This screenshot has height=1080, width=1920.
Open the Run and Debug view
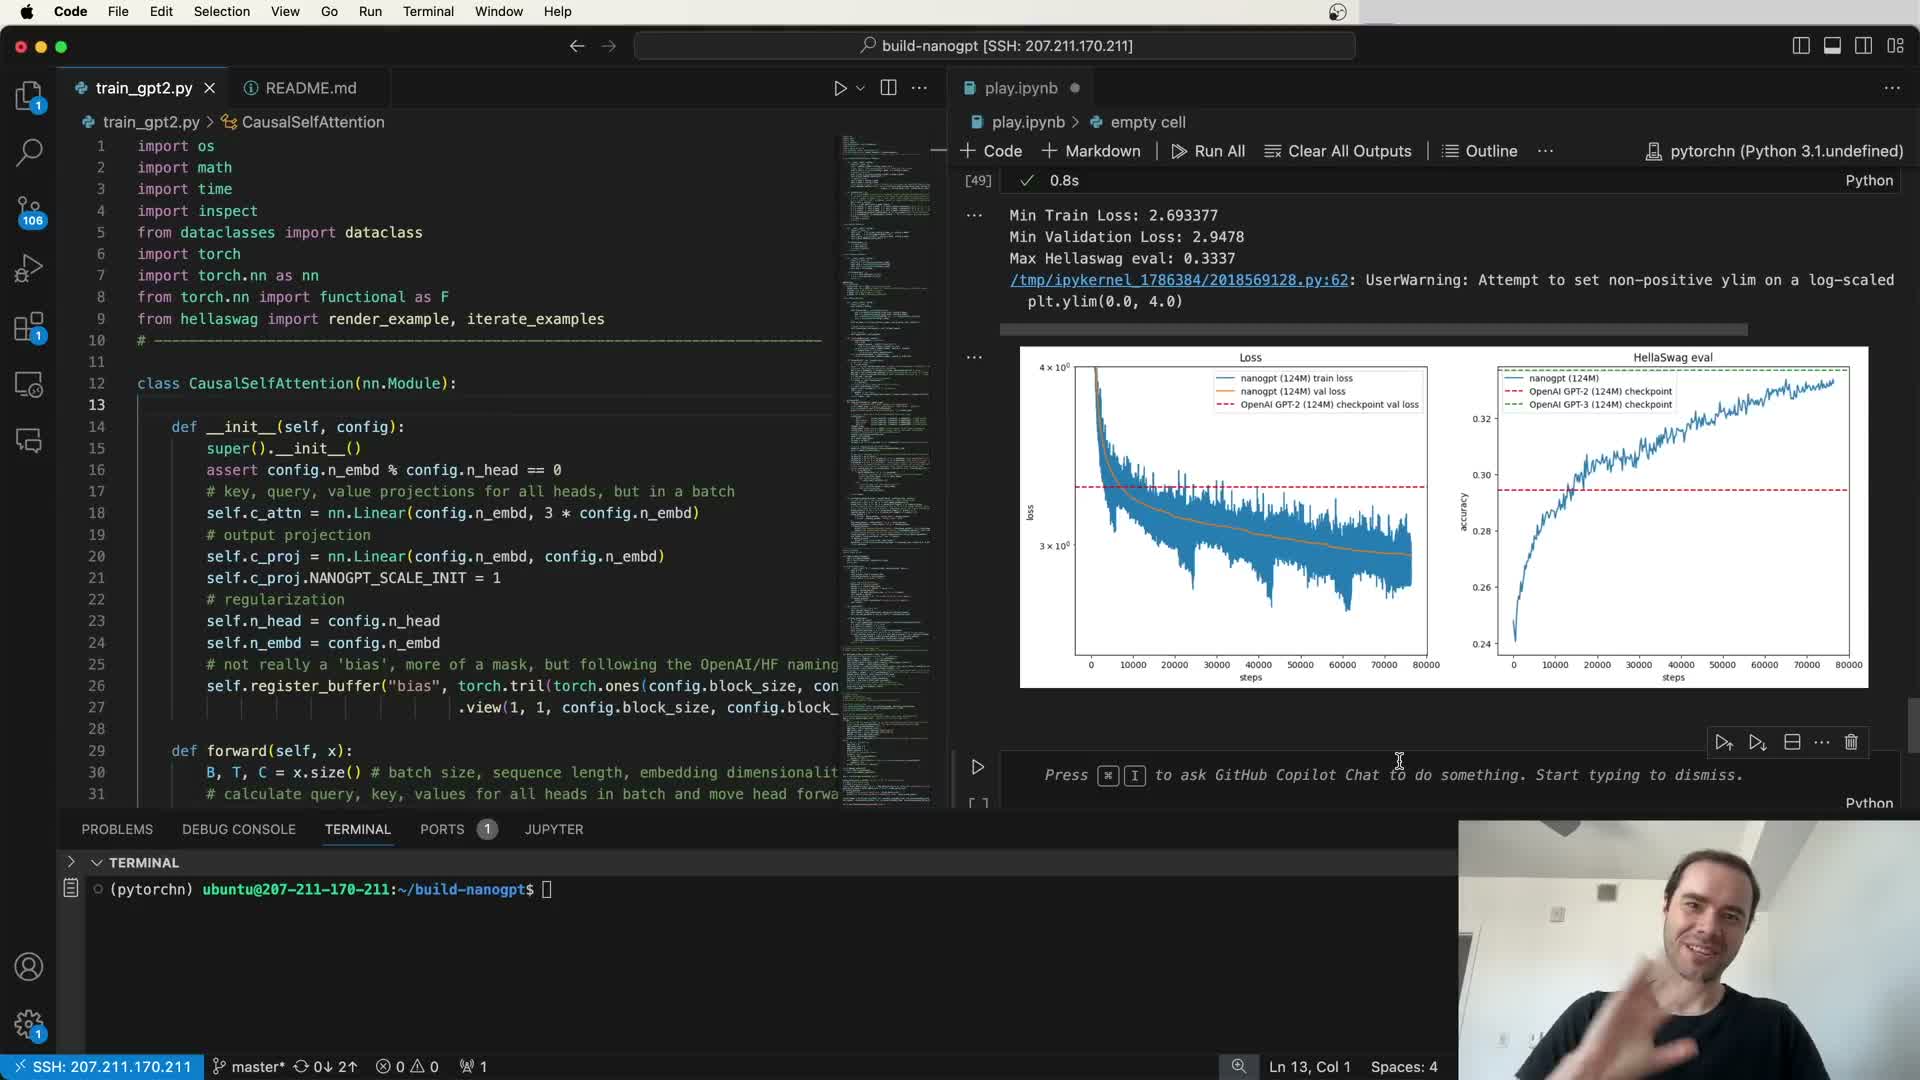click(29, 269)
